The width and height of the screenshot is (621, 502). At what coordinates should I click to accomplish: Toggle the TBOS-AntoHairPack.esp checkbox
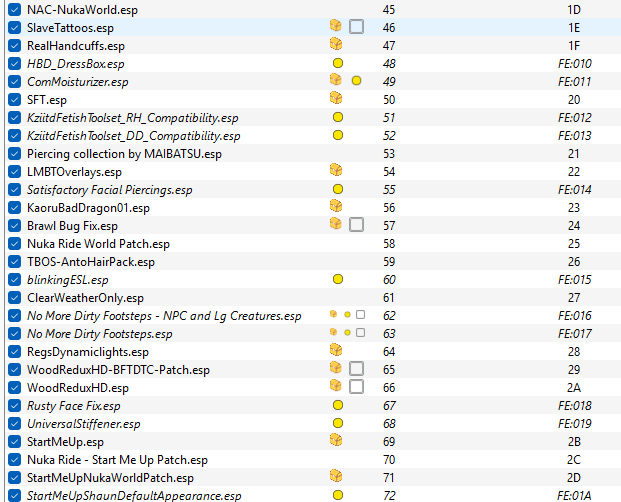pos(15,262)
